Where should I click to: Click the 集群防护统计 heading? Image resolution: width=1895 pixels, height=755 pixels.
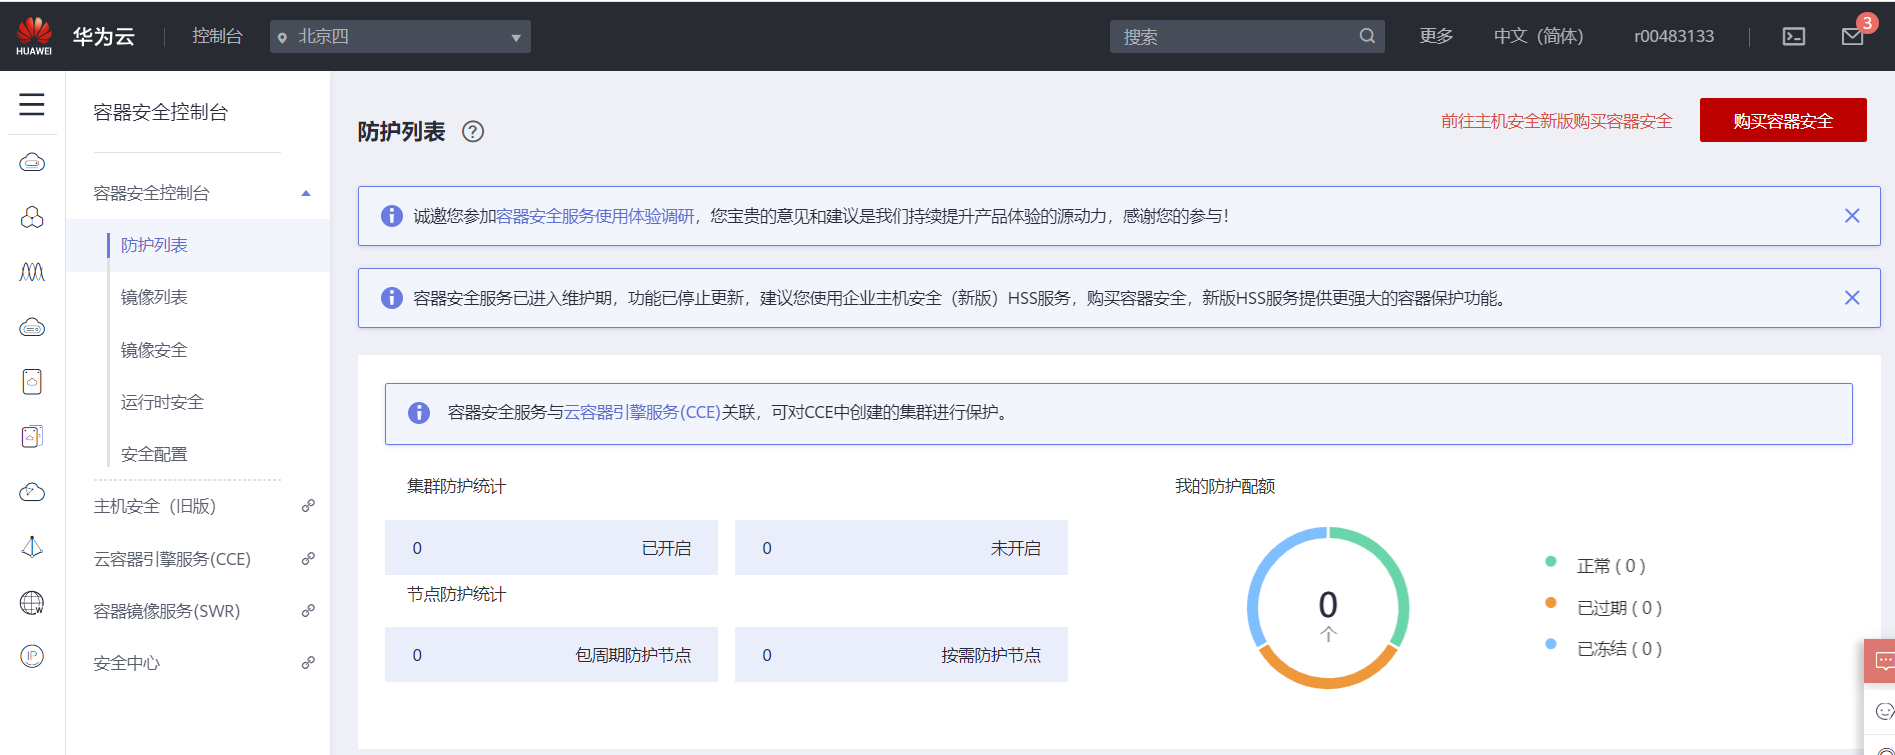point(456,486)
